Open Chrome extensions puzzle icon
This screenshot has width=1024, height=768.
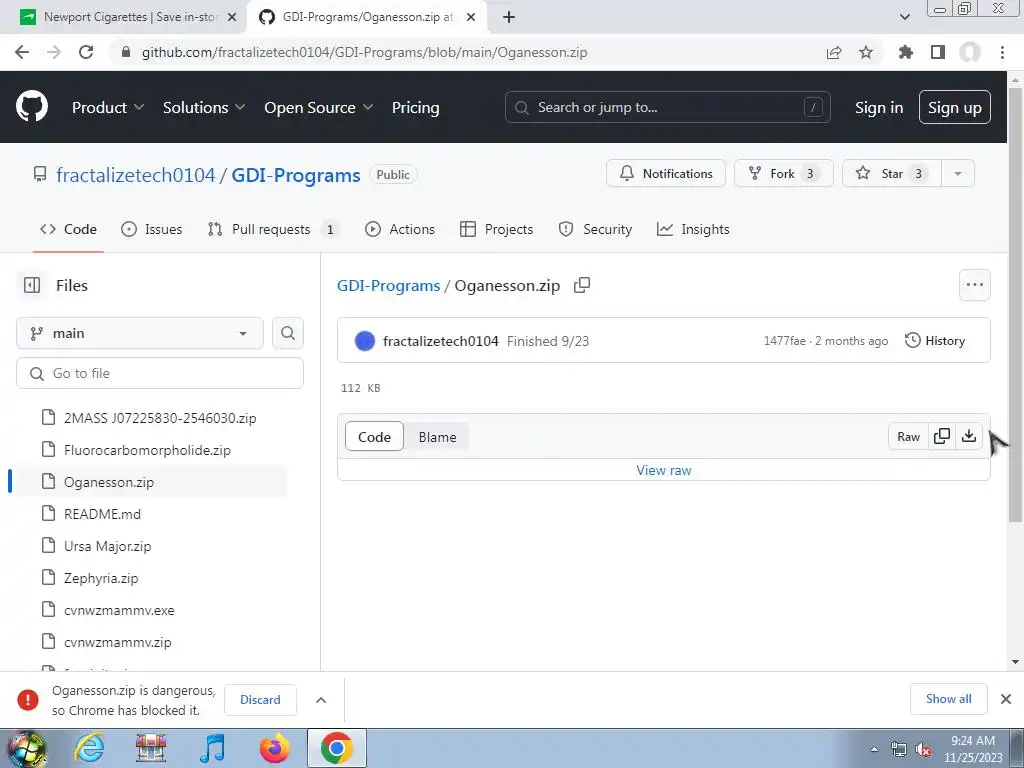point(905,52)
